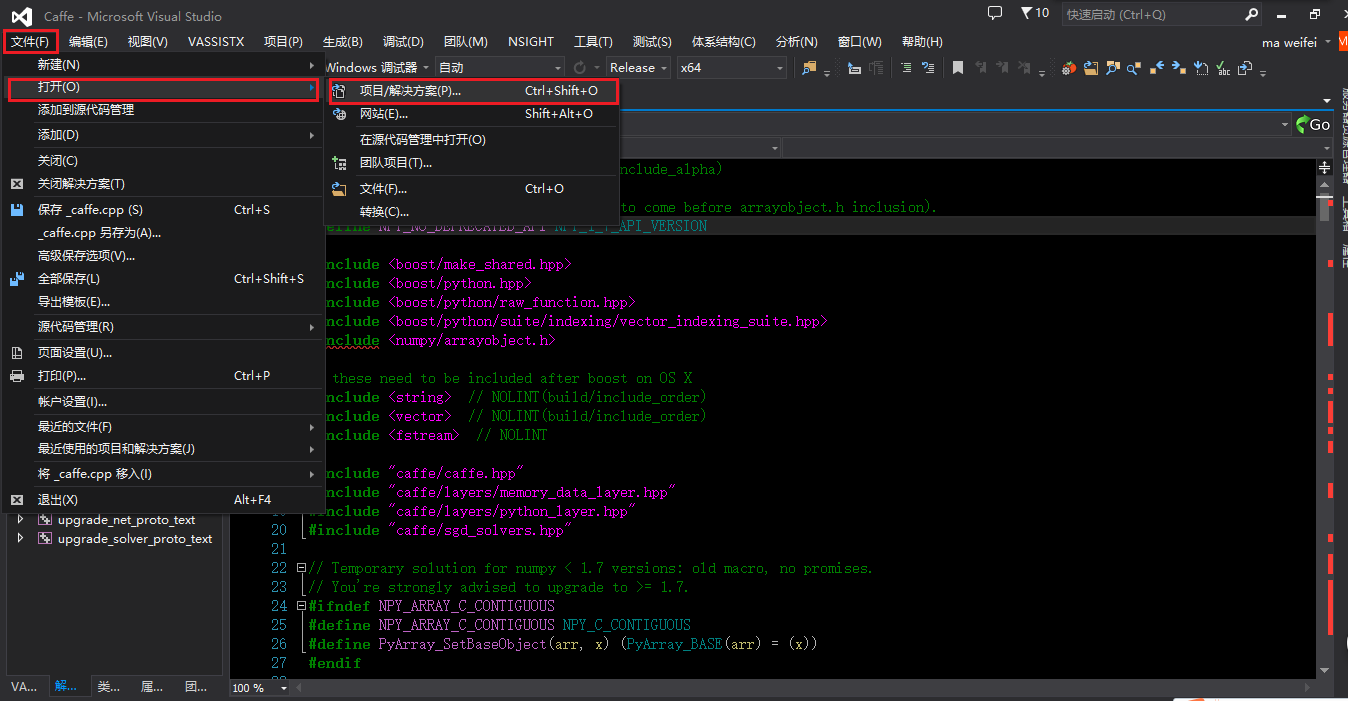Open the 工具(T) menu
Screen dimensions: 1348x701
coord(593,41)
